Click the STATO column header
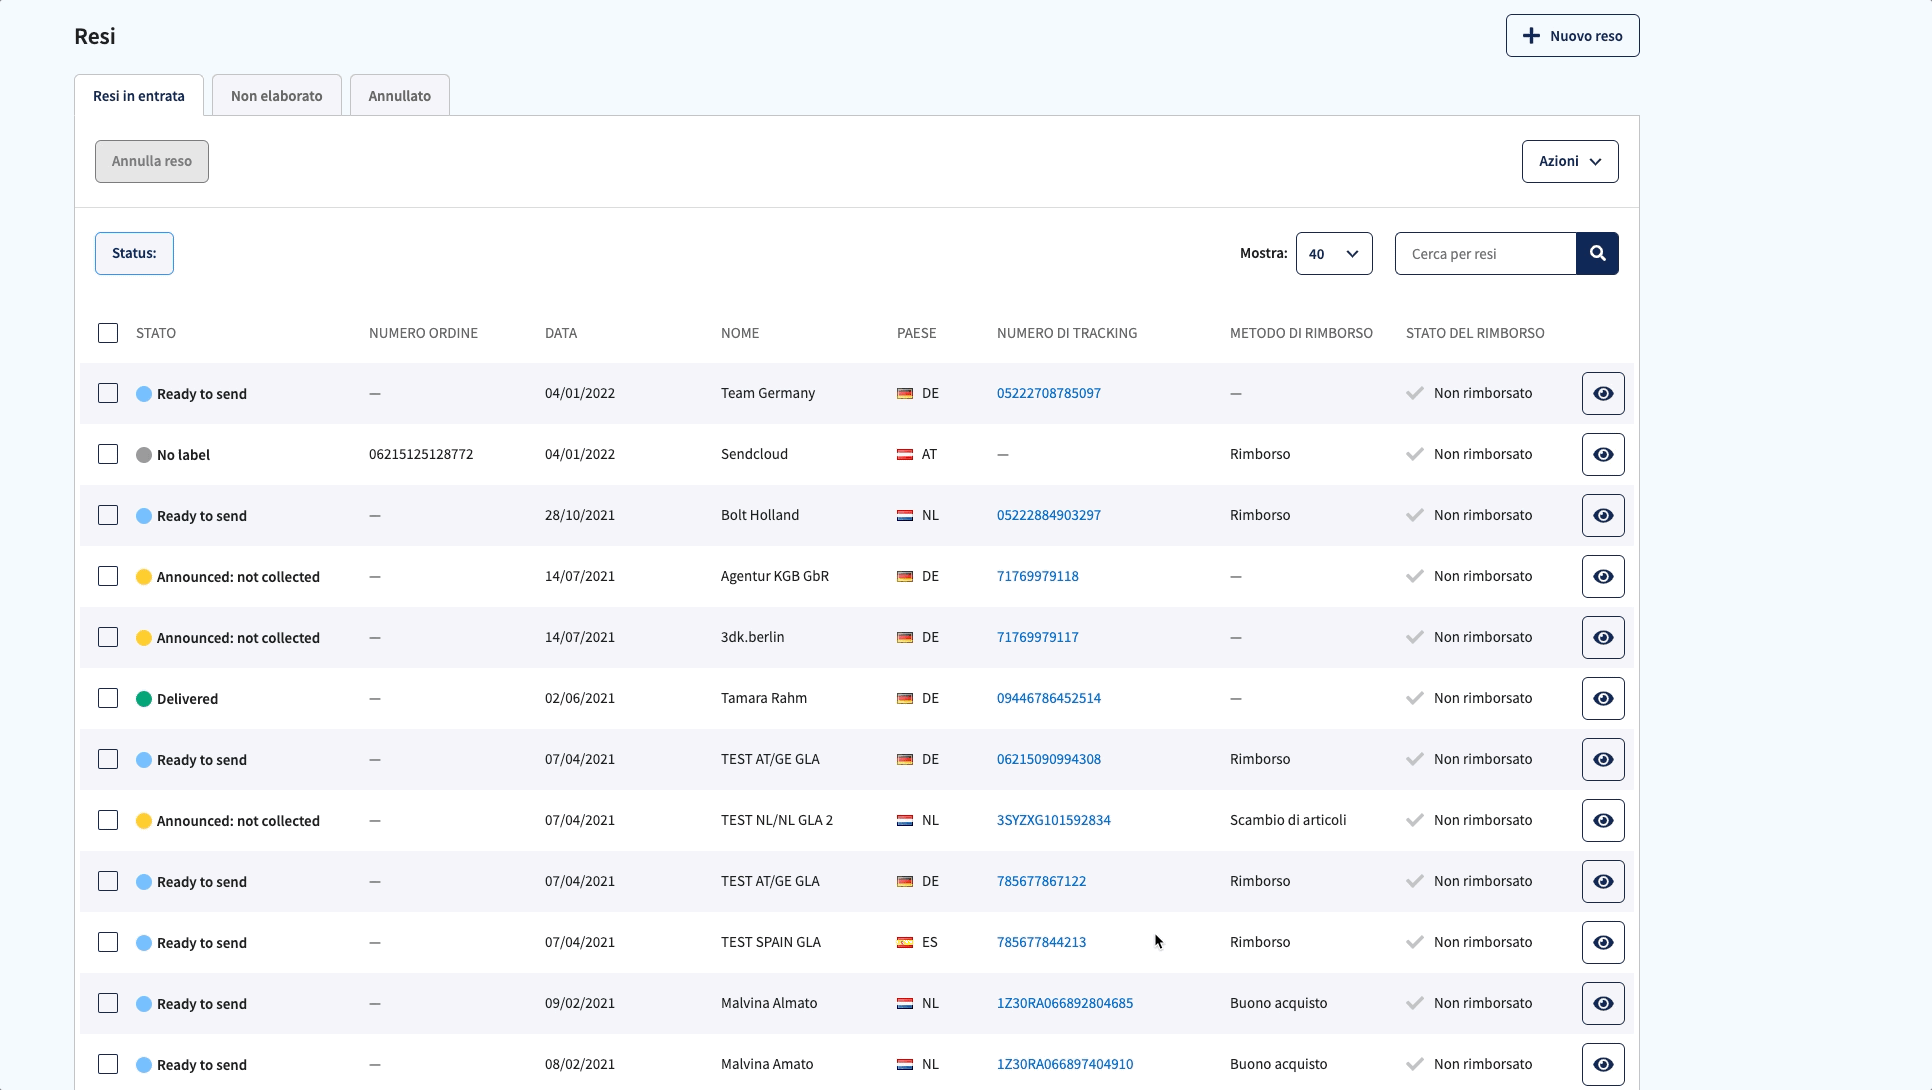Viewport: 1932px width, 1090px height. pyautogui.click(x=156, y=333)
